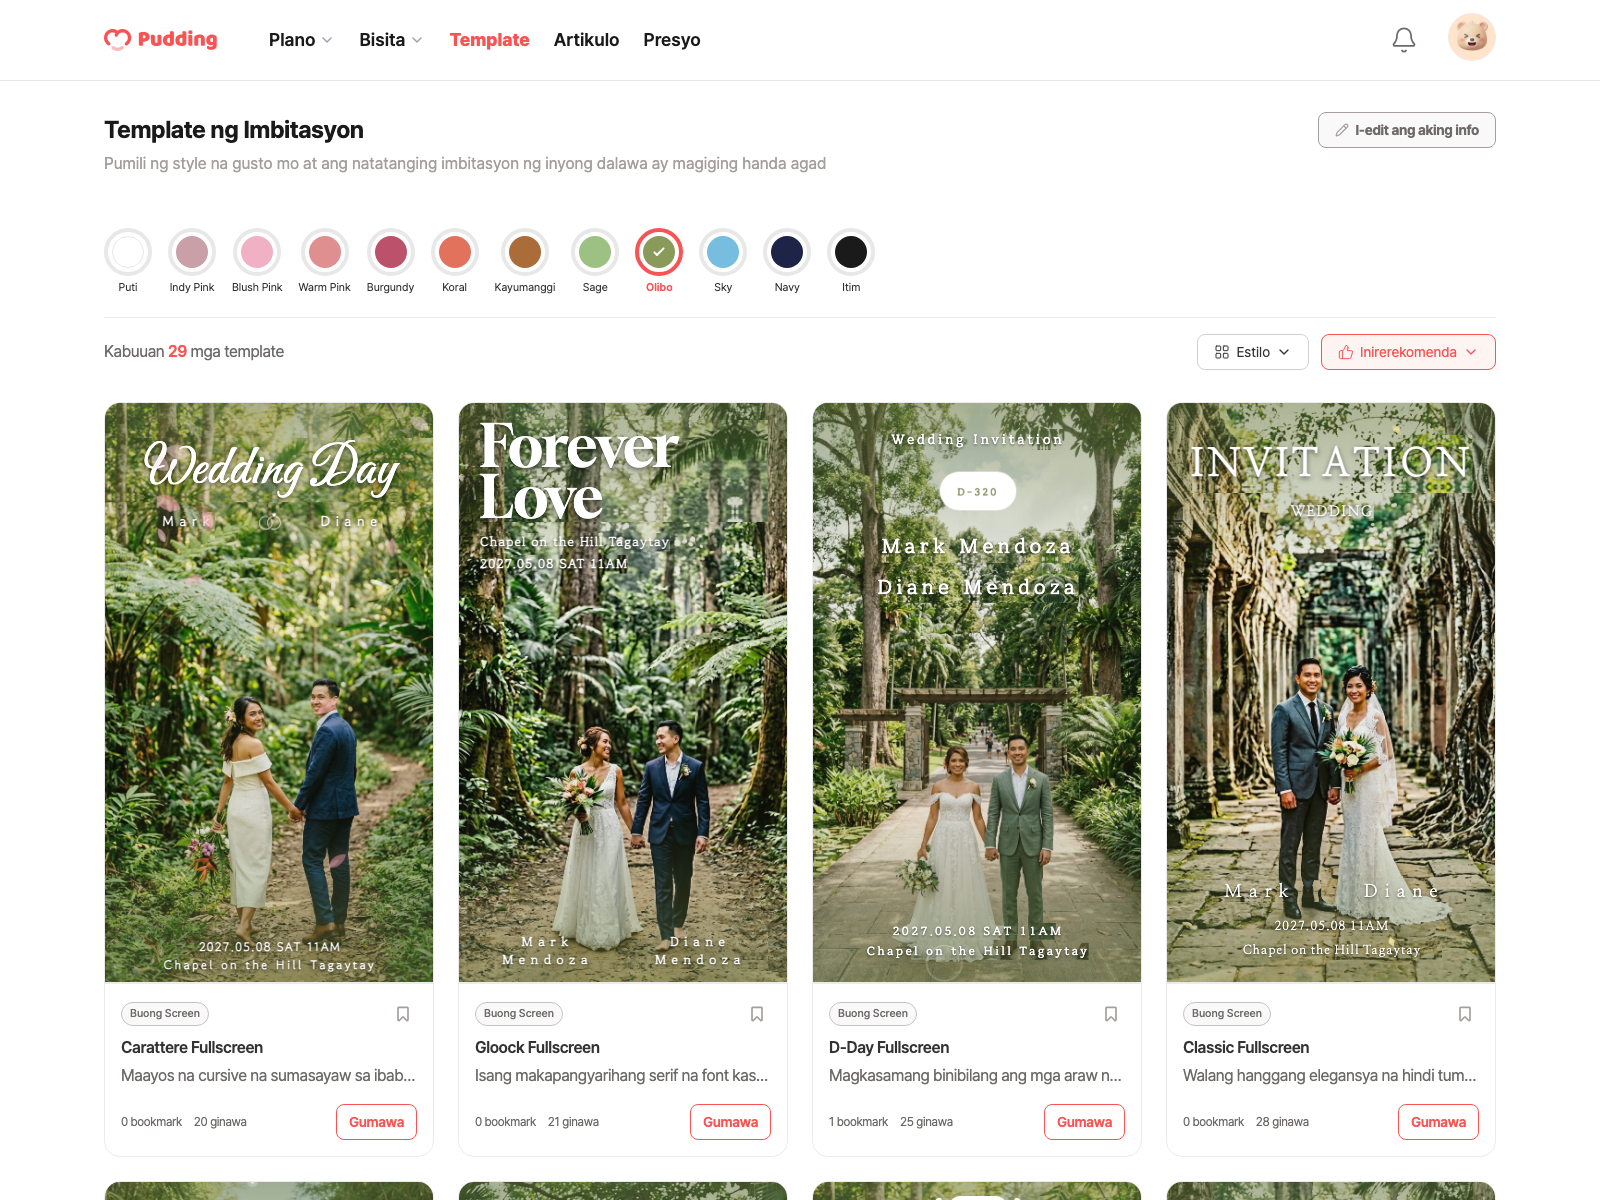Viewport: 1600px width, 1200px height.
Task: Go to the Template tab
Action: (x=489, y=40)
